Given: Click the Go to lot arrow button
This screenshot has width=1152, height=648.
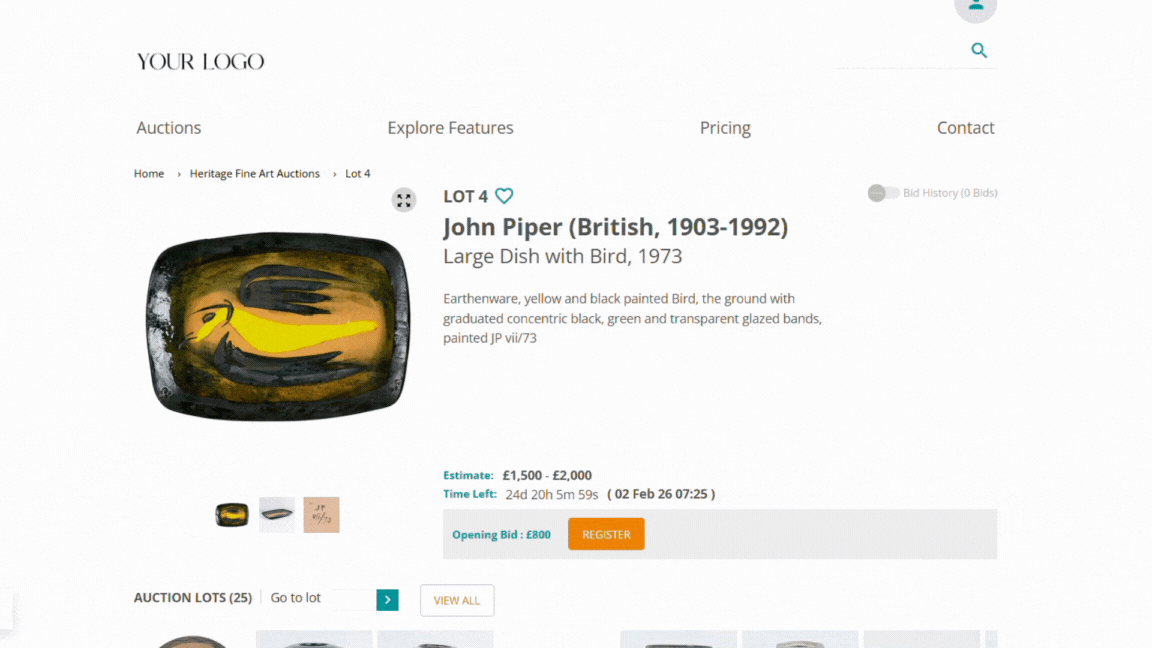Looking at the screenshot, I should pyautogui.click(x=387, y=599).
